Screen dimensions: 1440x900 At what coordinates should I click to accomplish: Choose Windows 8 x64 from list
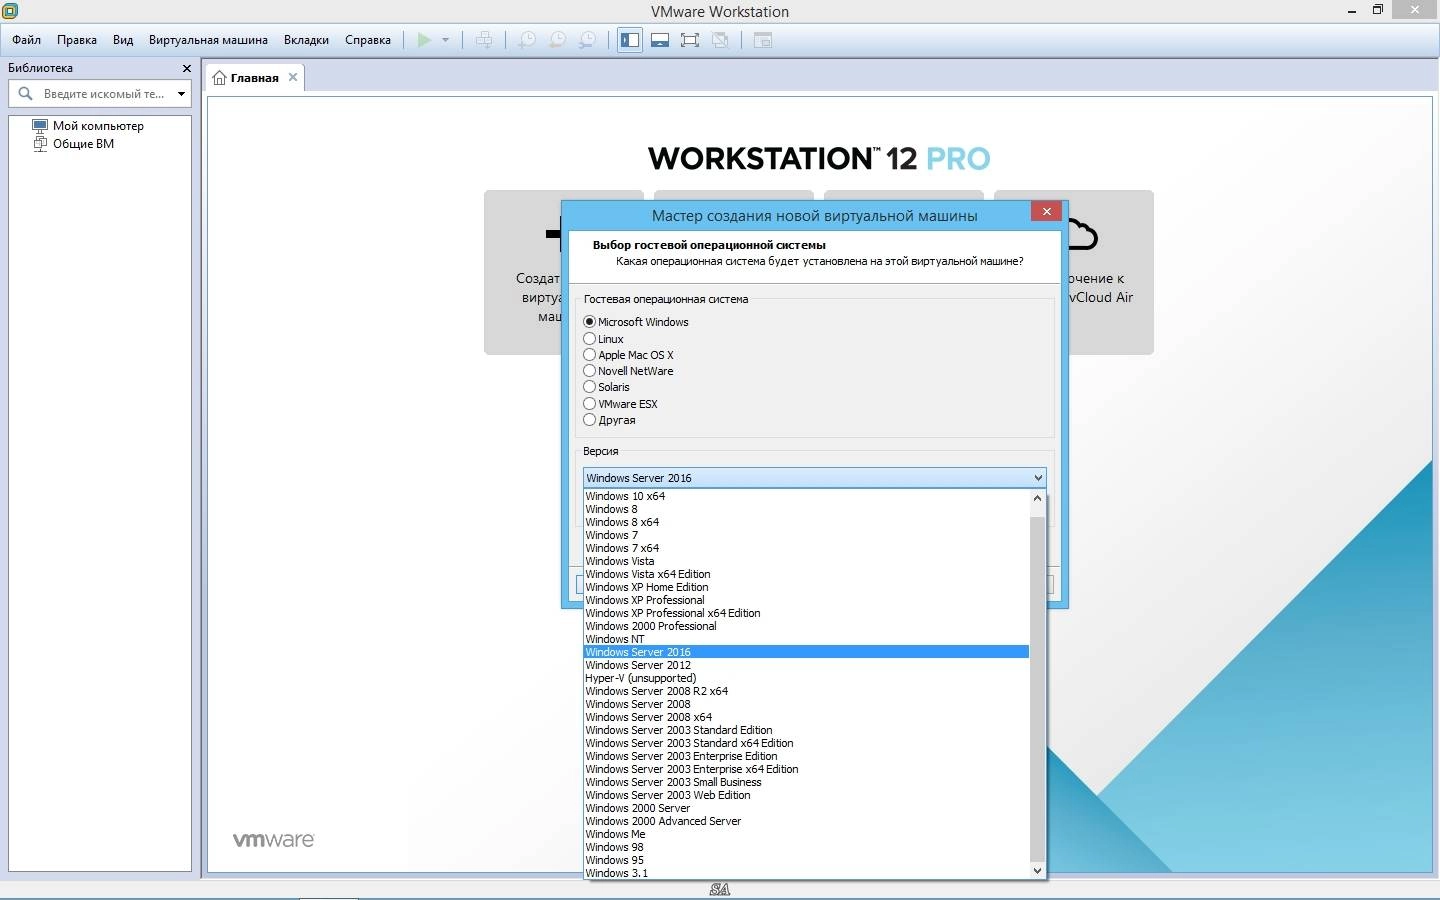point(806,522)
